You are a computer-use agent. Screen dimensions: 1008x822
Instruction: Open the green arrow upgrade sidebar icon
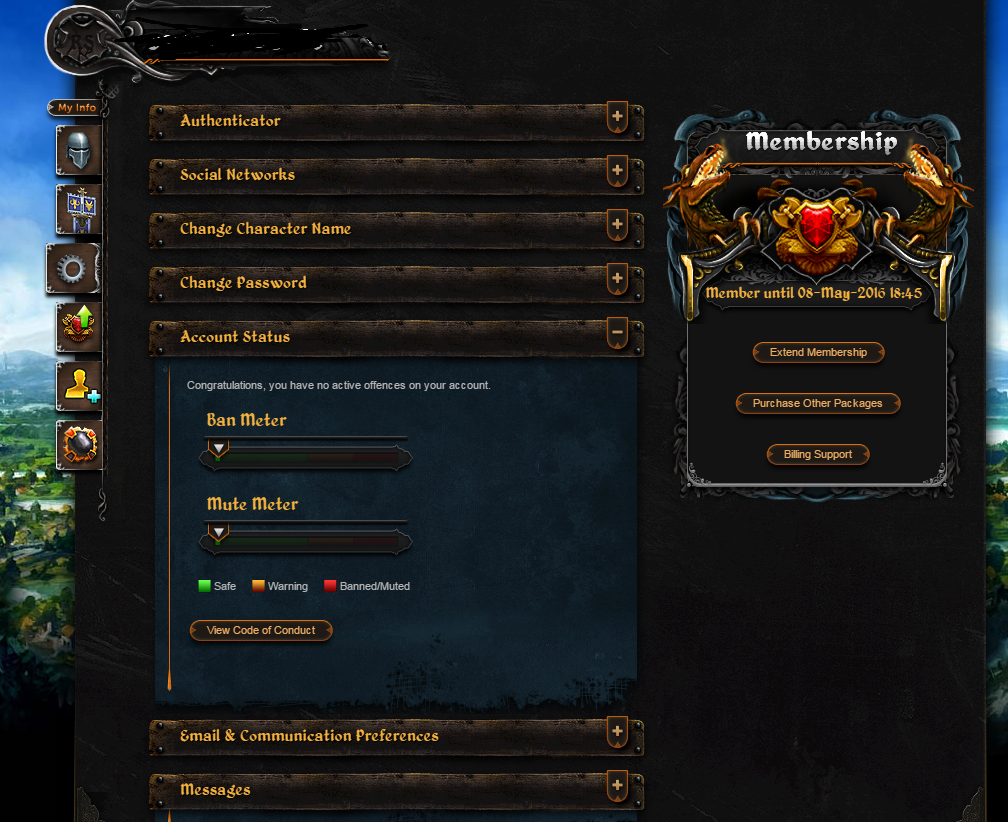(x=78, y=328)
